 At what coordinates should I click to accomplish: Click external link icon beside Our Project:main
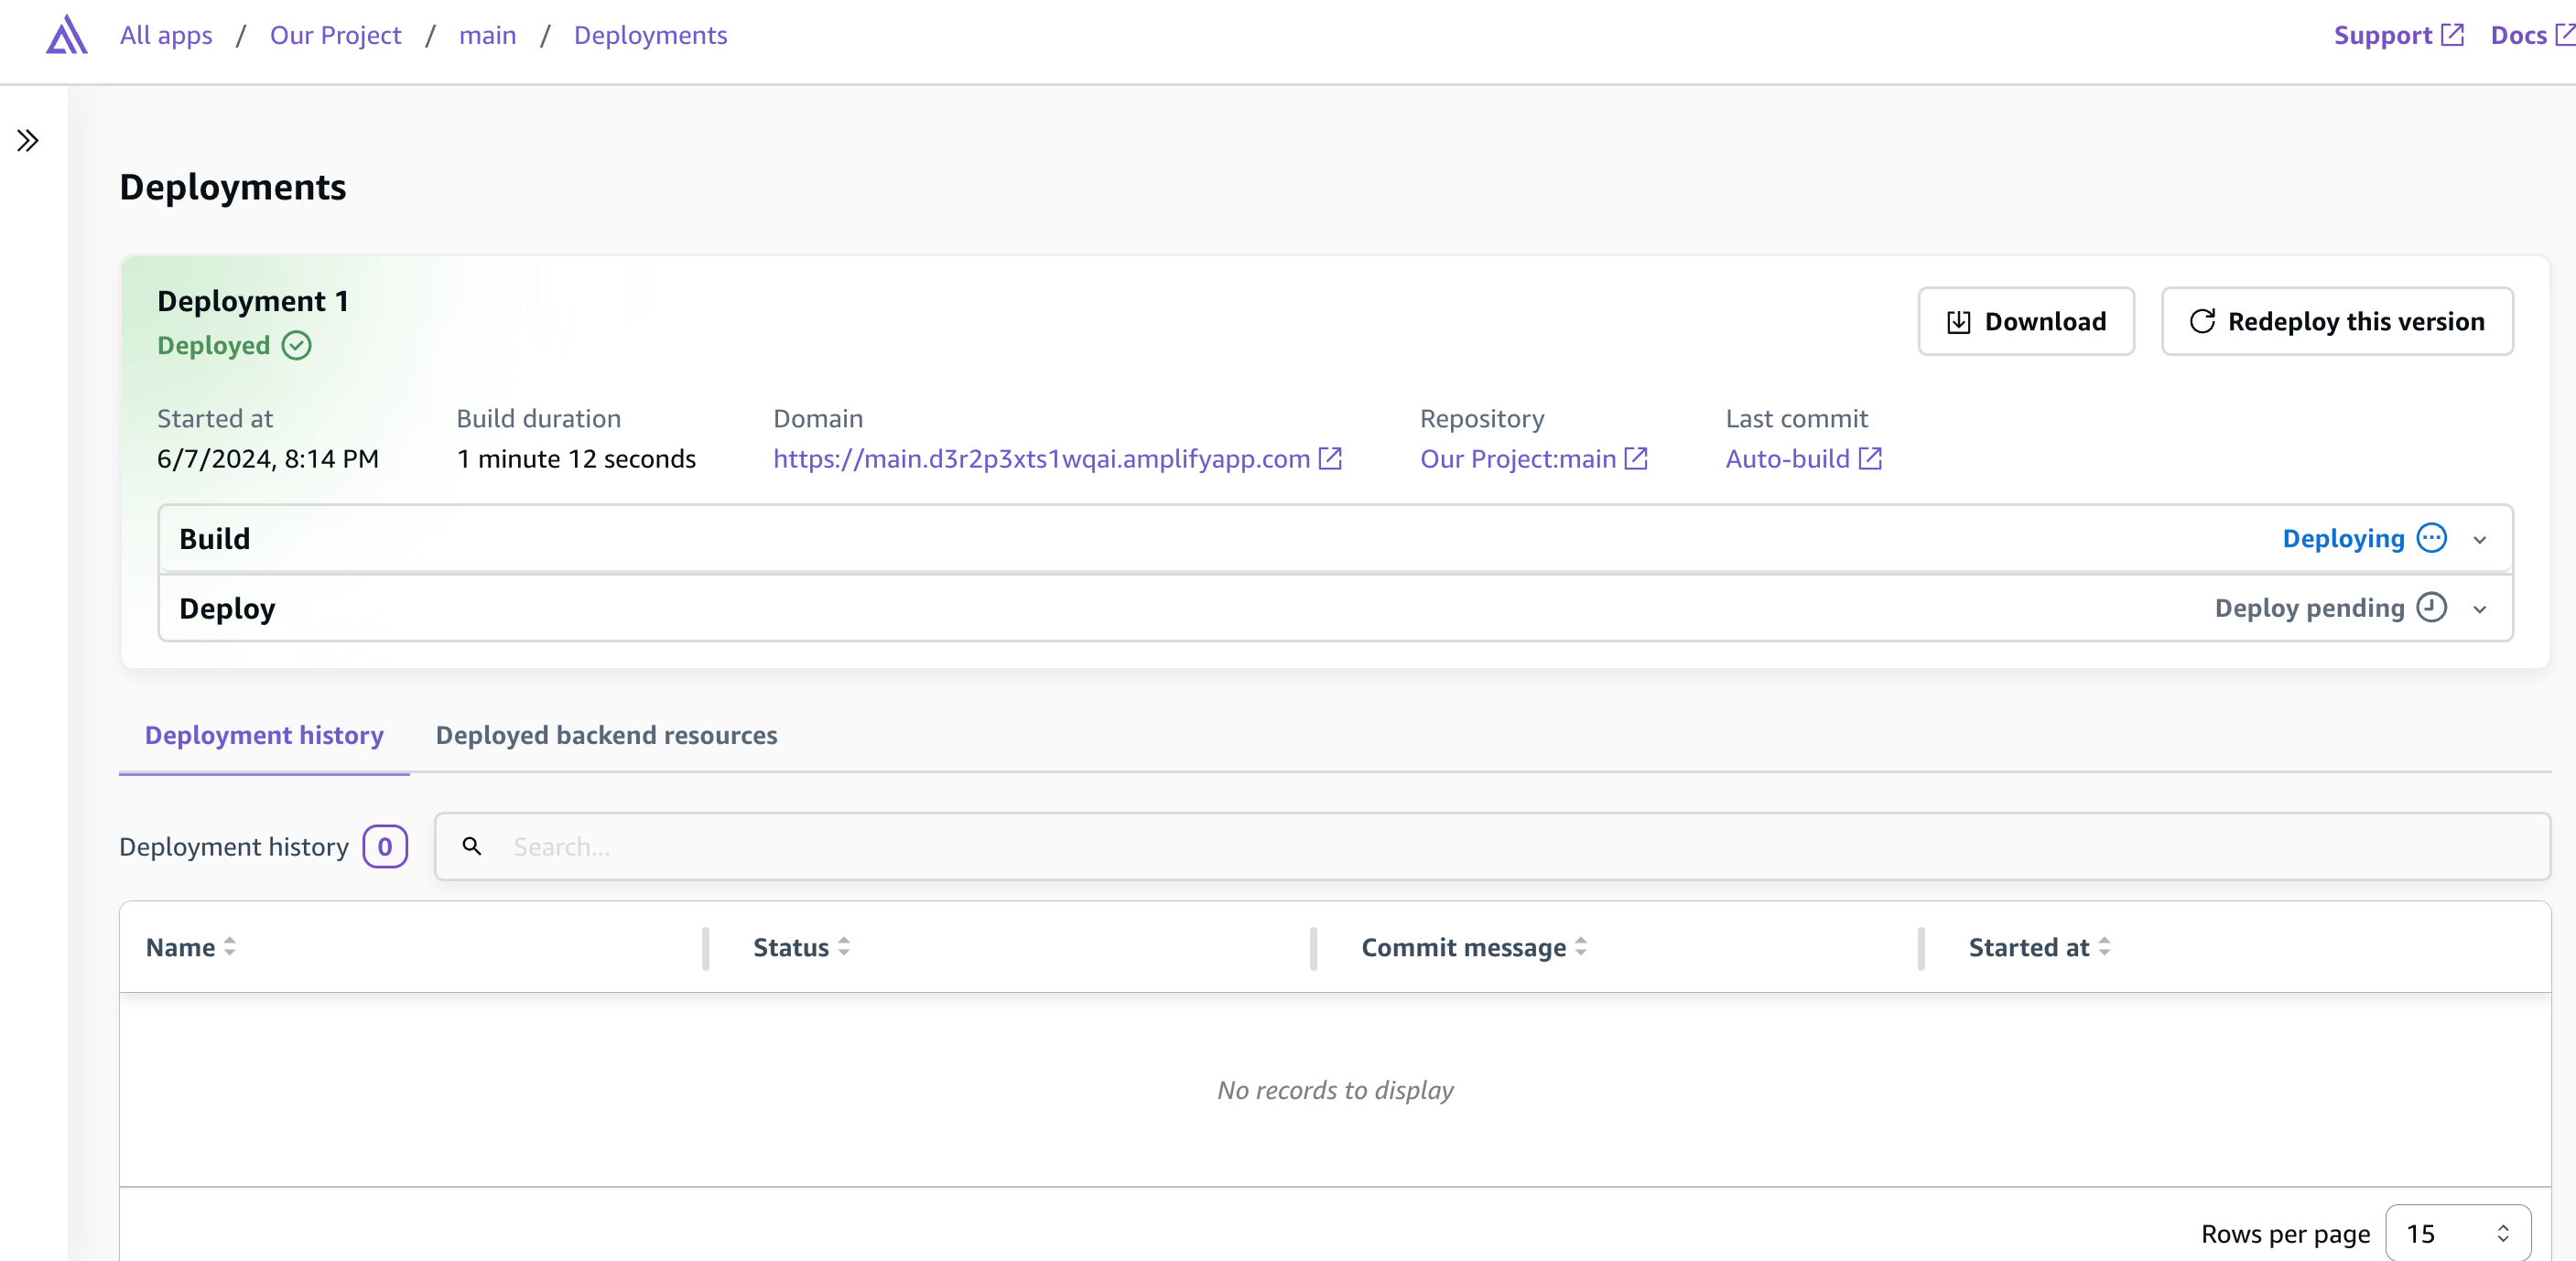[x=1636, y=458]
